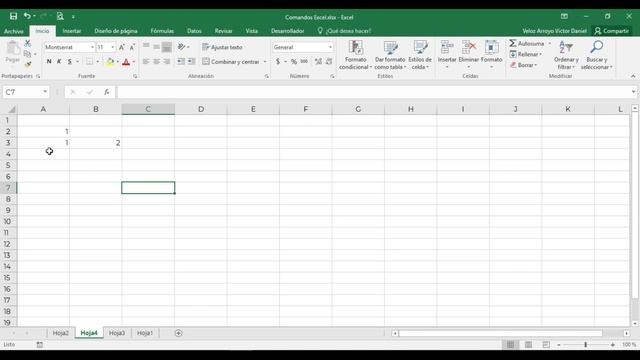Open Estilos de celda gallery

coord(420,55)
